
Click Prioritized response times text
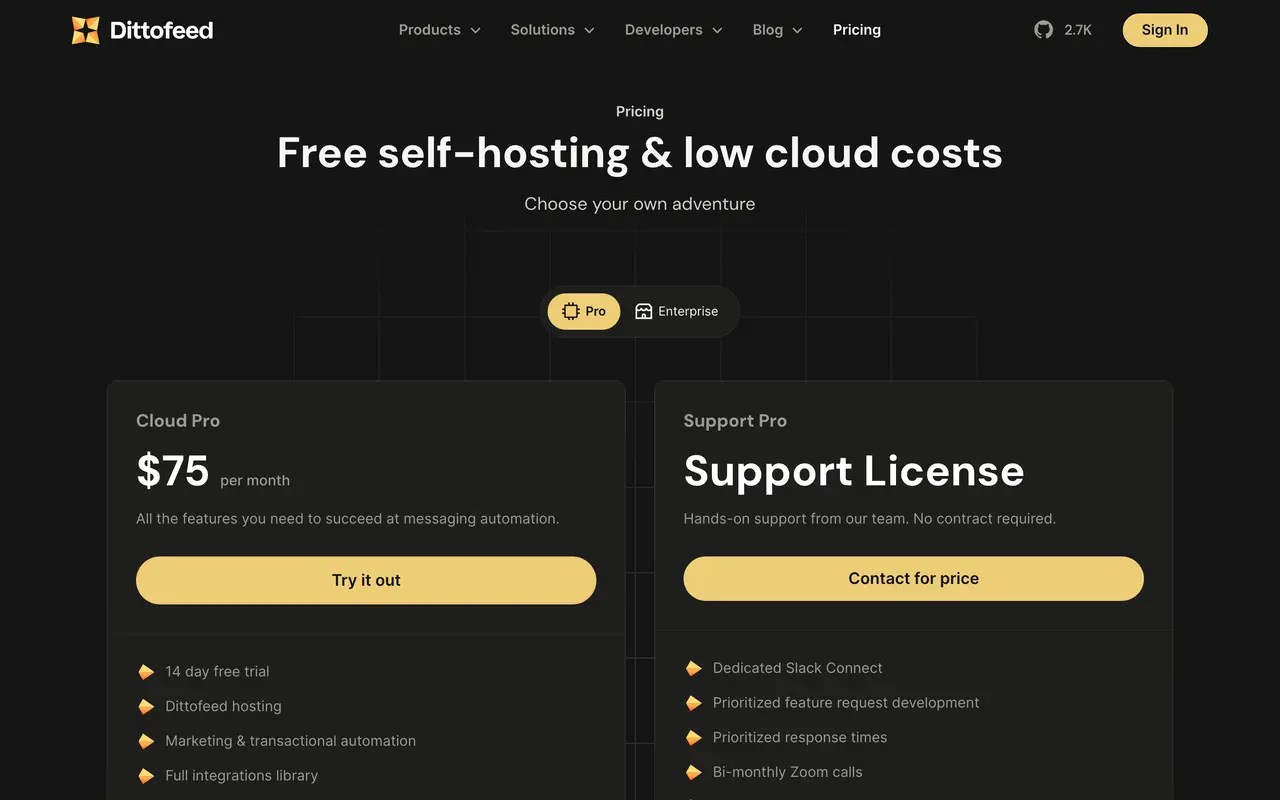[x=800, y=737]
